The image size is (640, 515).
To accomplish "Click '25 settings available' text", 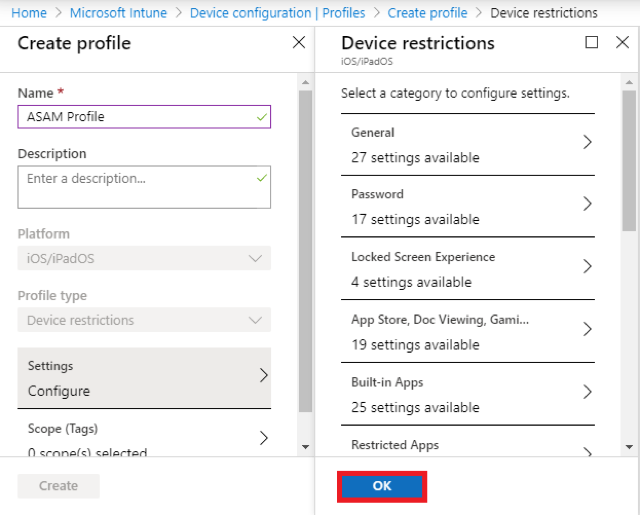I will point(415,407).
